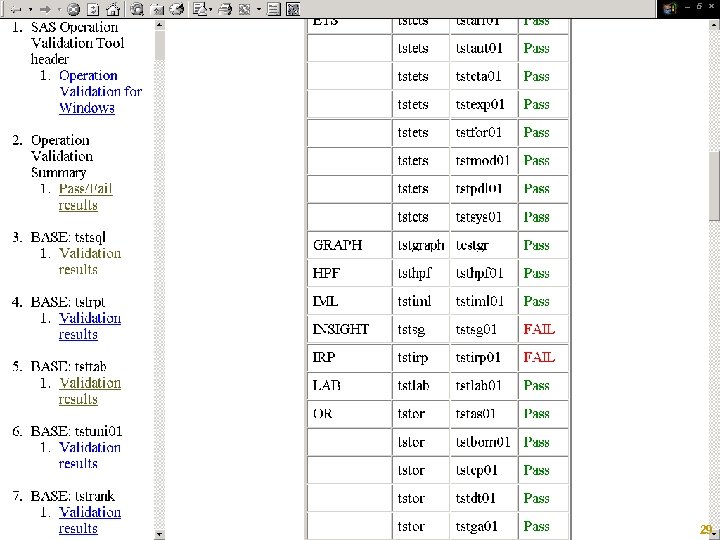Select the INSIGHT product cell

pyautogui.click(x=349, y=329)
